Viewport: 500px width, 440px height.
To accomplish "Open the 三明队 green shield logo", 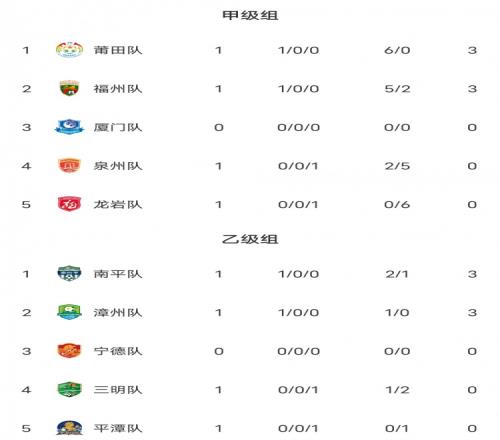I will pyautogui.click(x=69, y=389).
